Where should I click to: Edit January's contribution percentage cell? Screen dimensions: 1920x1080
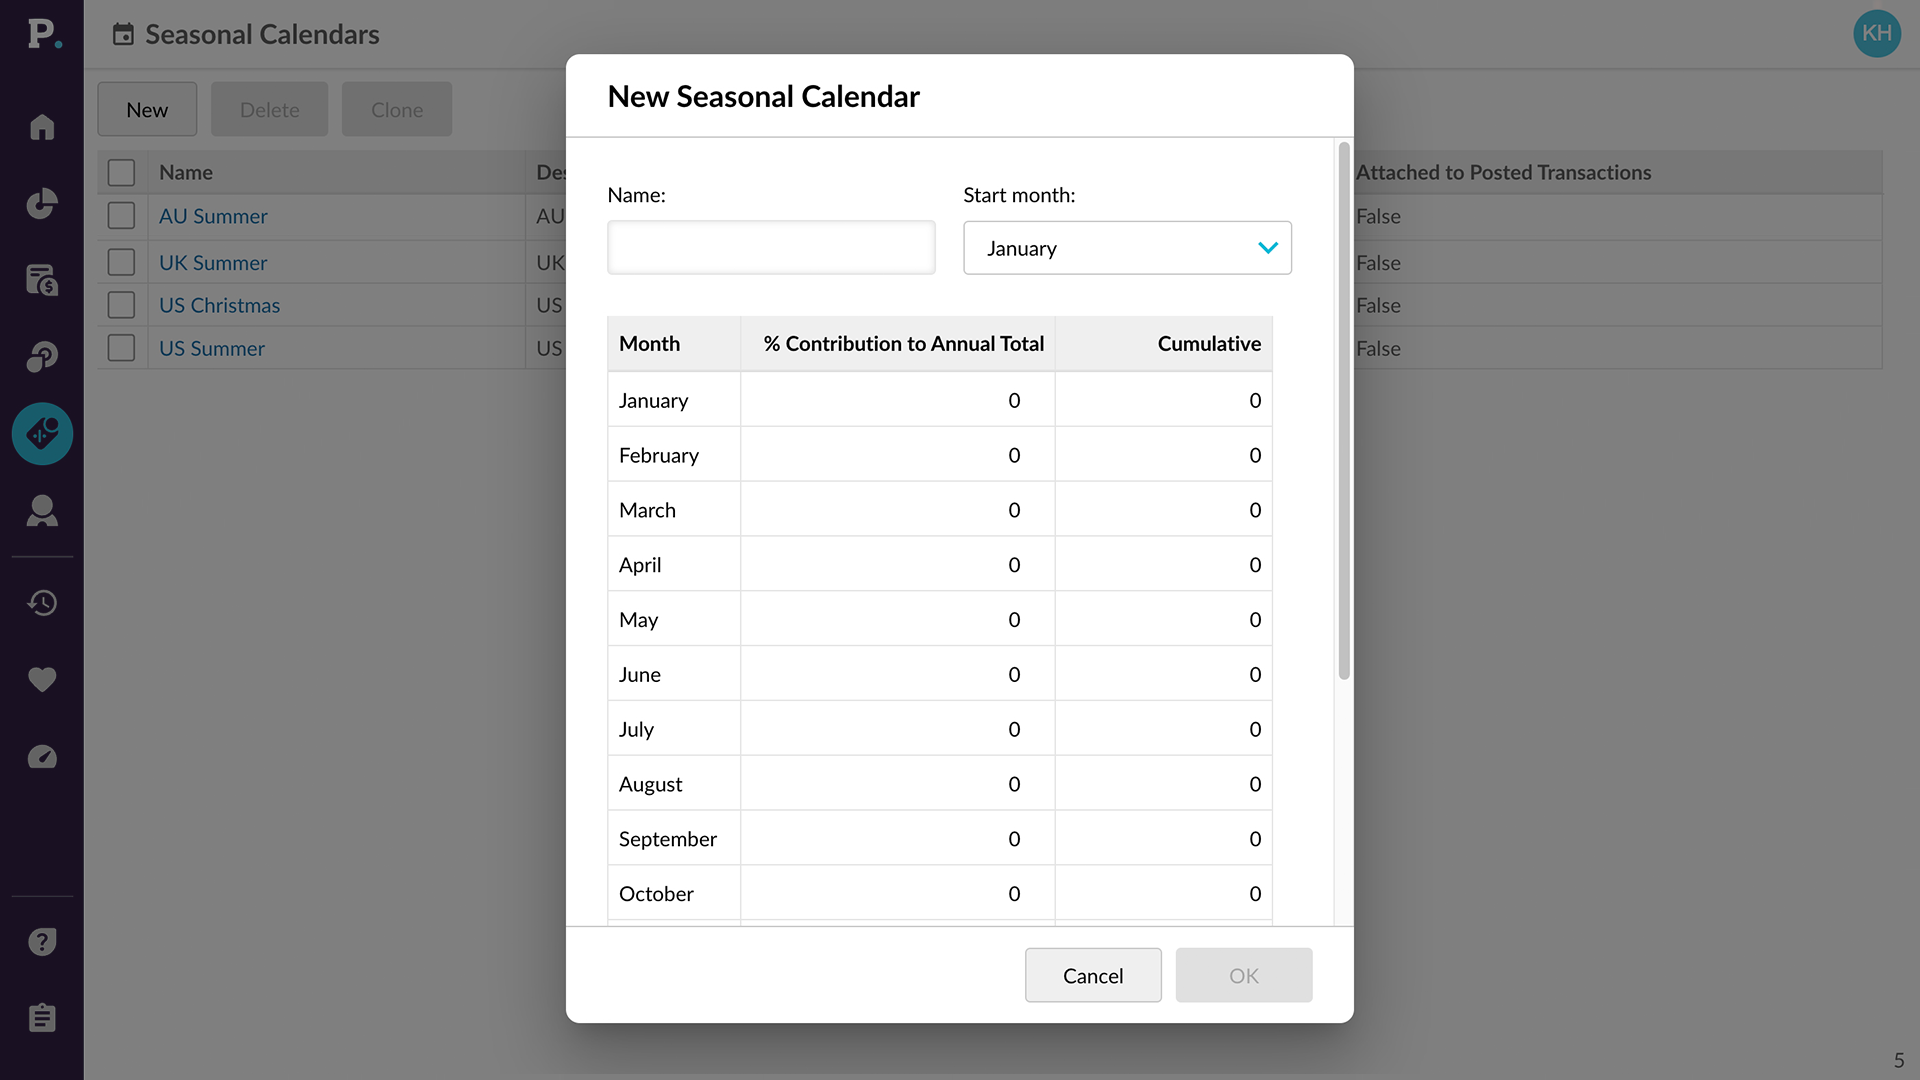coord(897,400)
